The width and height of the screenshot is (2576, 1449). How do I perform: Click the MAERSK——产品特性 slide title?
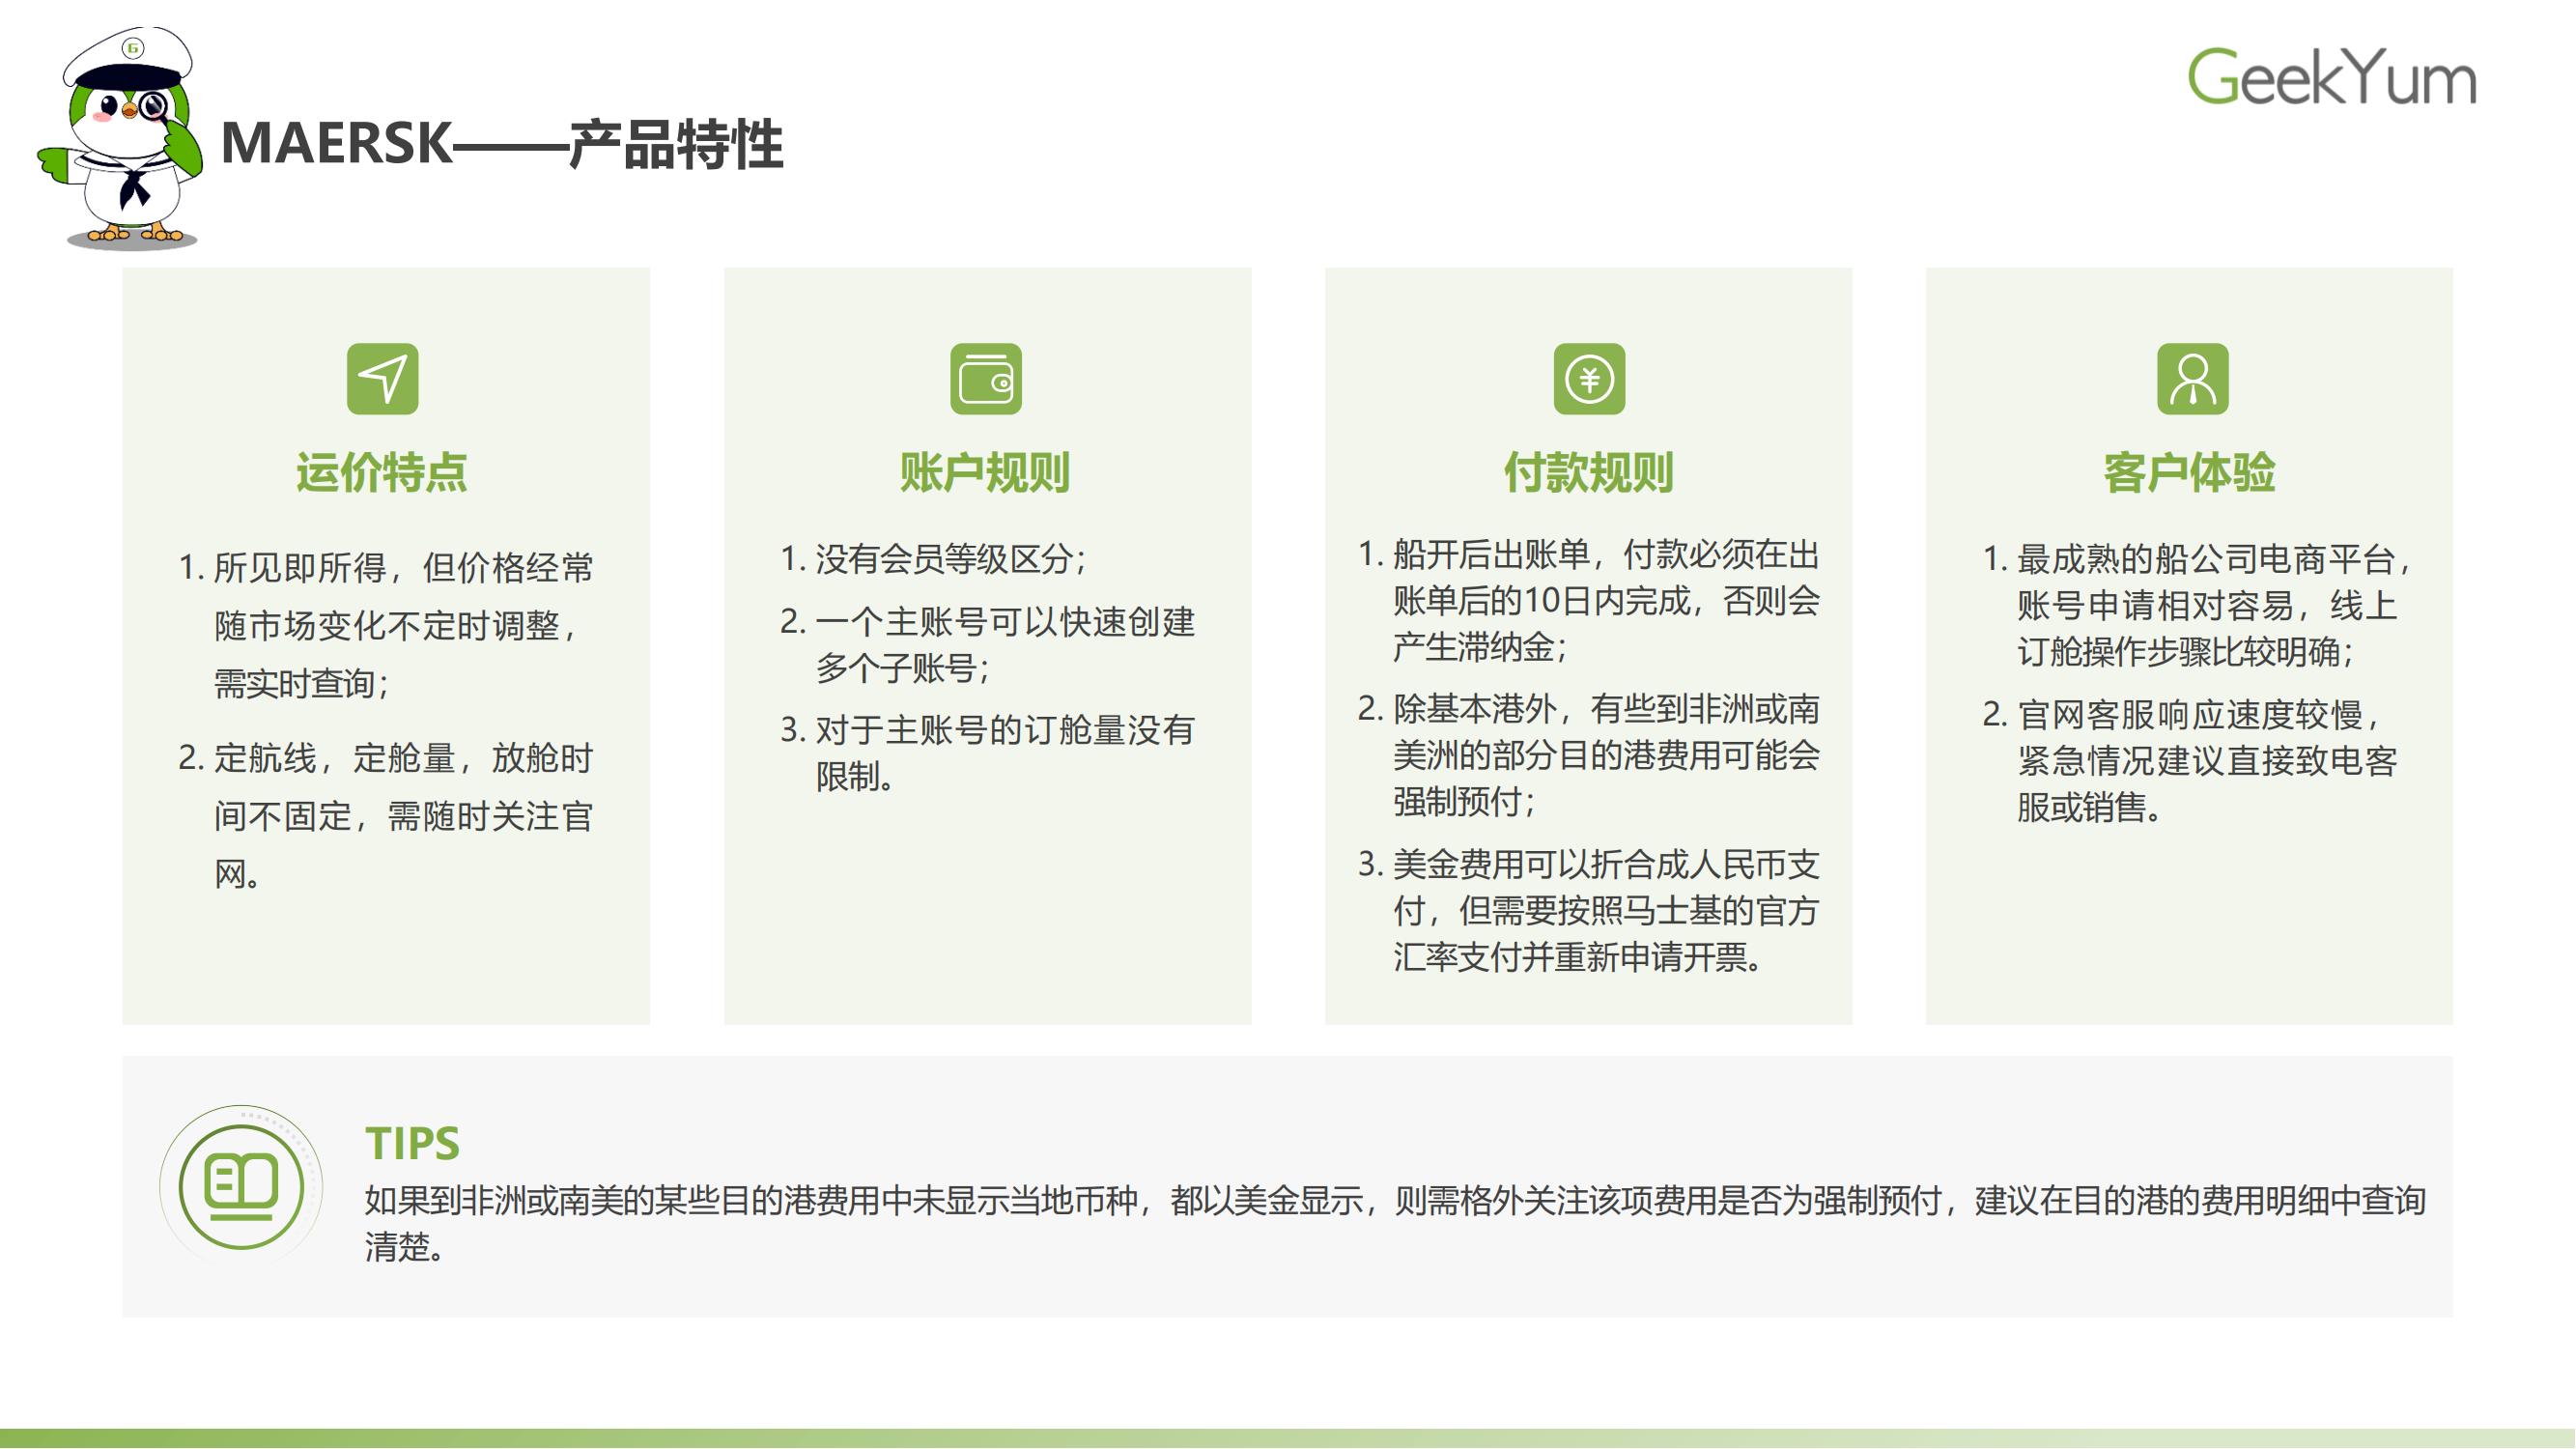click(x=502, y=144)
